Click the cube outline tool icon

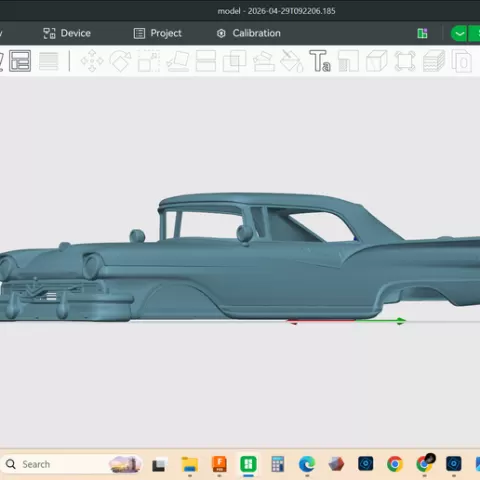point(377,61)
